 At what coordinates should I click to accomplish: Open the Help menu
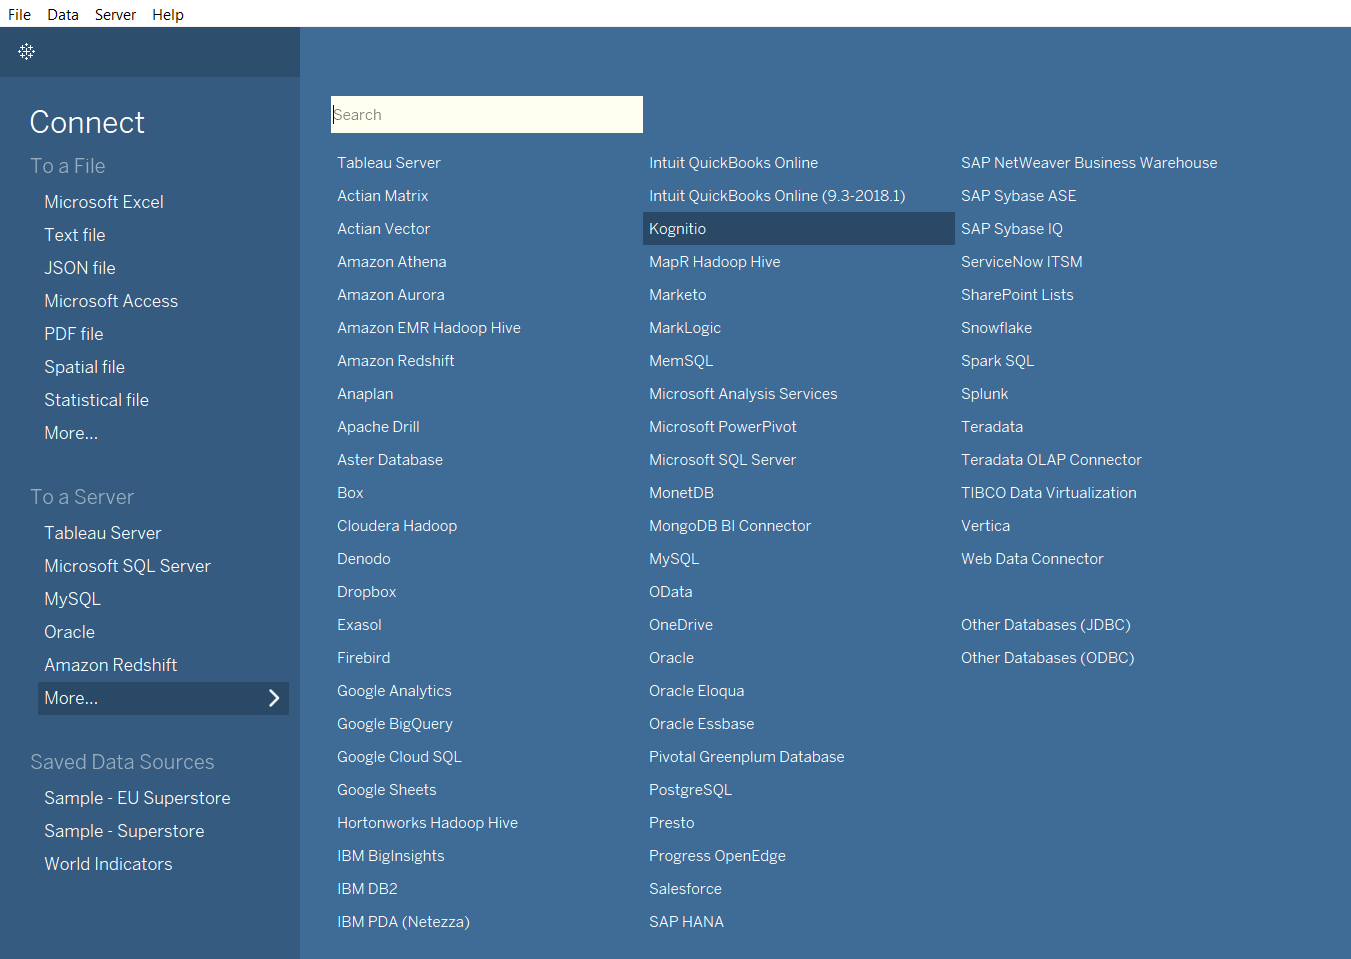coord(168,14)
